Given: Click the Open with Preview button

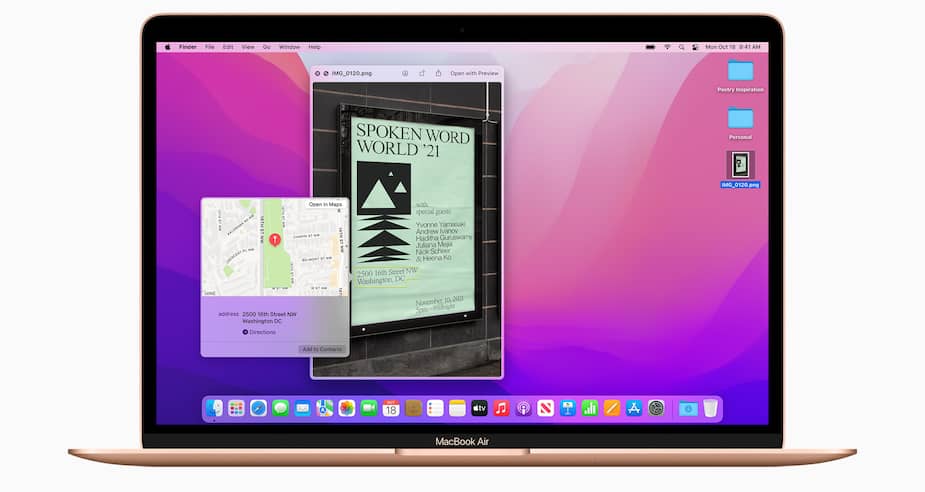Looking at the screenshot, I should pyautogui.click(x=474, y=73).
